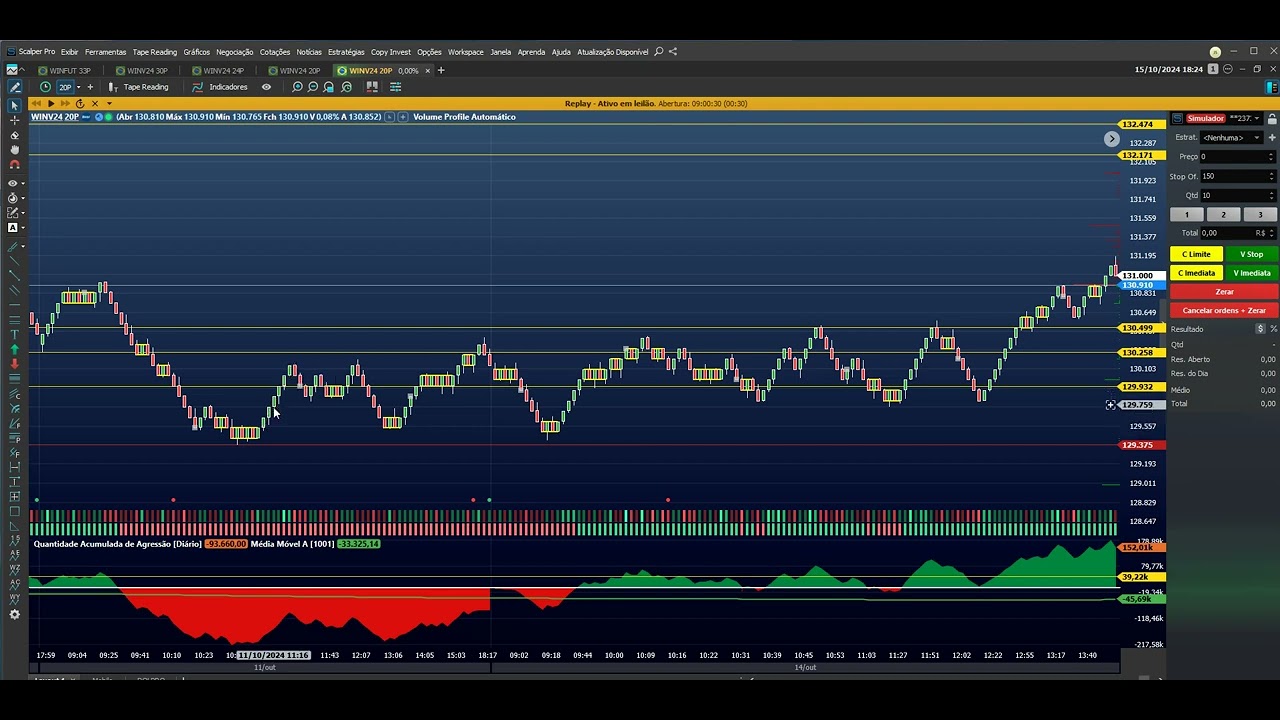Expand the chart tabs chevron at top left
This screenshot has height=720, width=1280.
[22, 70]
